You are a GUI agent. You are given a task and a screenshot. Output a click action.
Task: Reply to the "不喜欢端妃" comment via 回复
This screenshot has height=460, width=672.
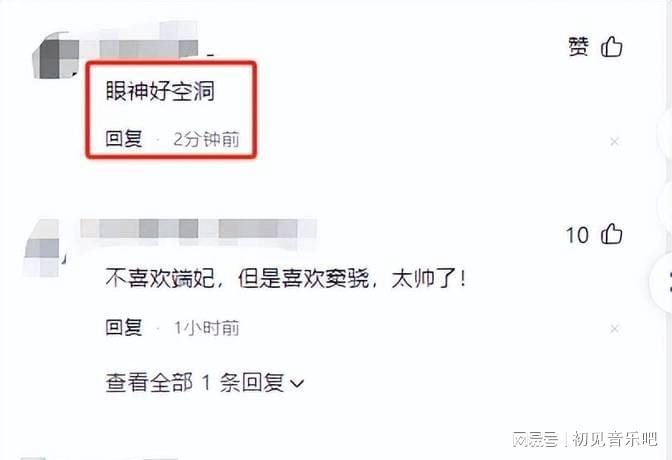pyautogui.click(x=124, y=328)
